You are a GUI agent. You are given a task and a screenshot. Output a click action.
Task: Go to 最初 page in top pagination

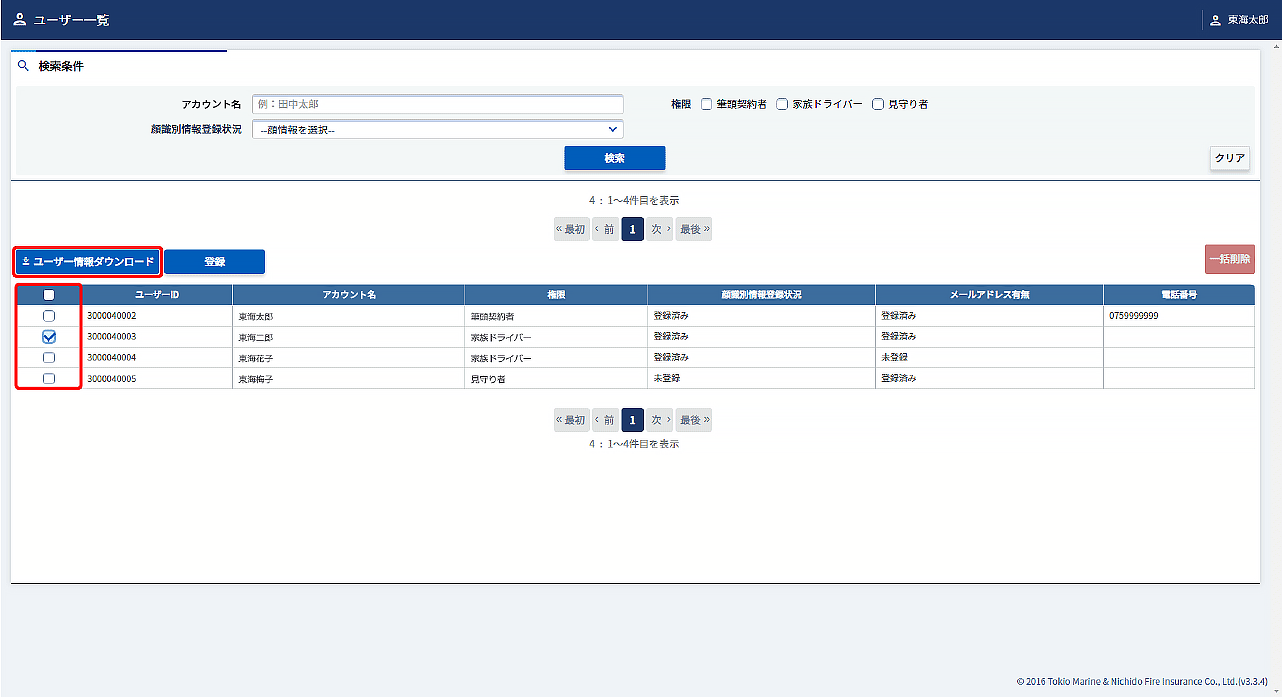(571, 229)
